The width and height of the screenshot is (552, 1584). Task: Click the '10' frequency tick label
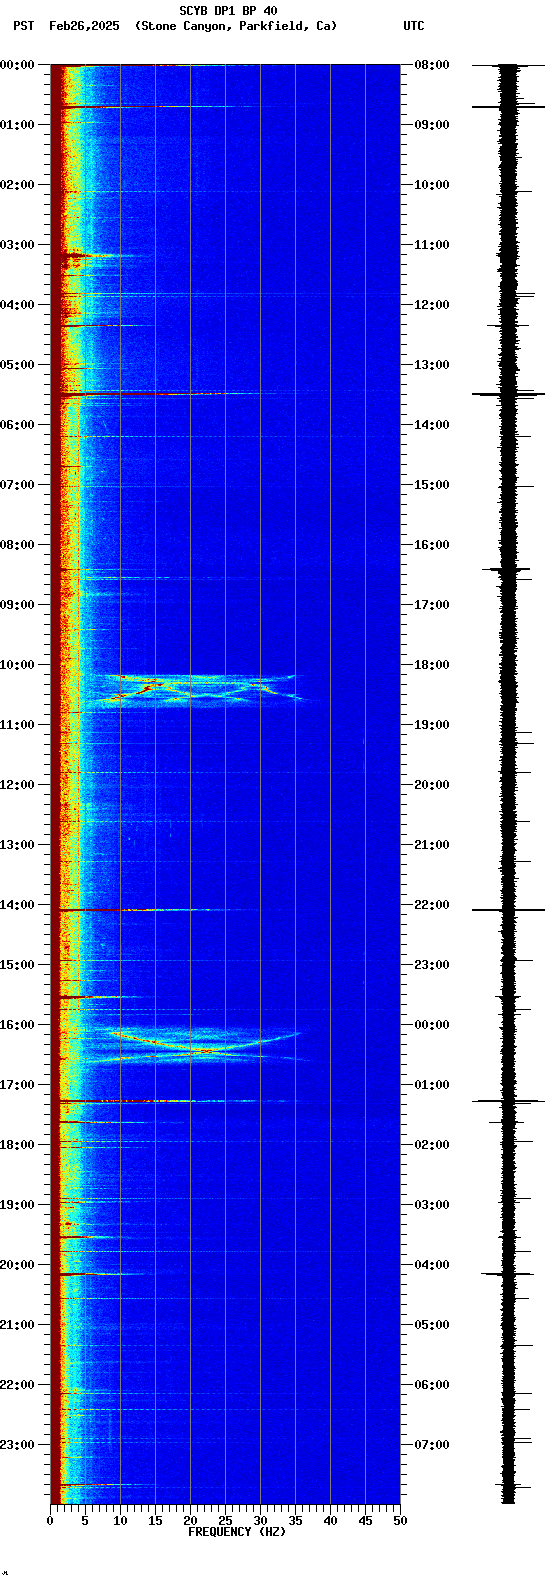(120, 1521)
